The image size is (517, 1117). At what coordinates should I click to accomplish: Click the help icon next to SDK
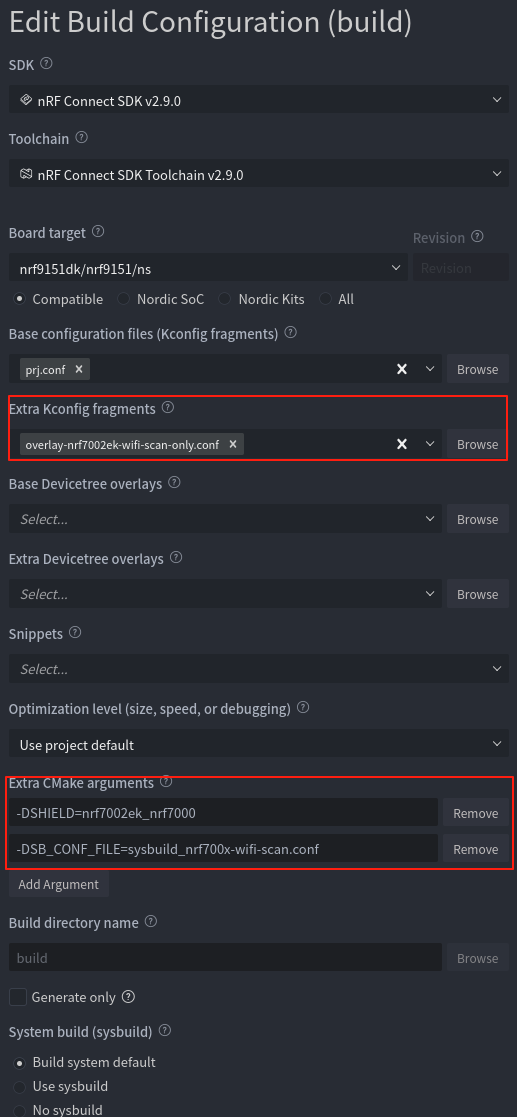click(46, 63)
